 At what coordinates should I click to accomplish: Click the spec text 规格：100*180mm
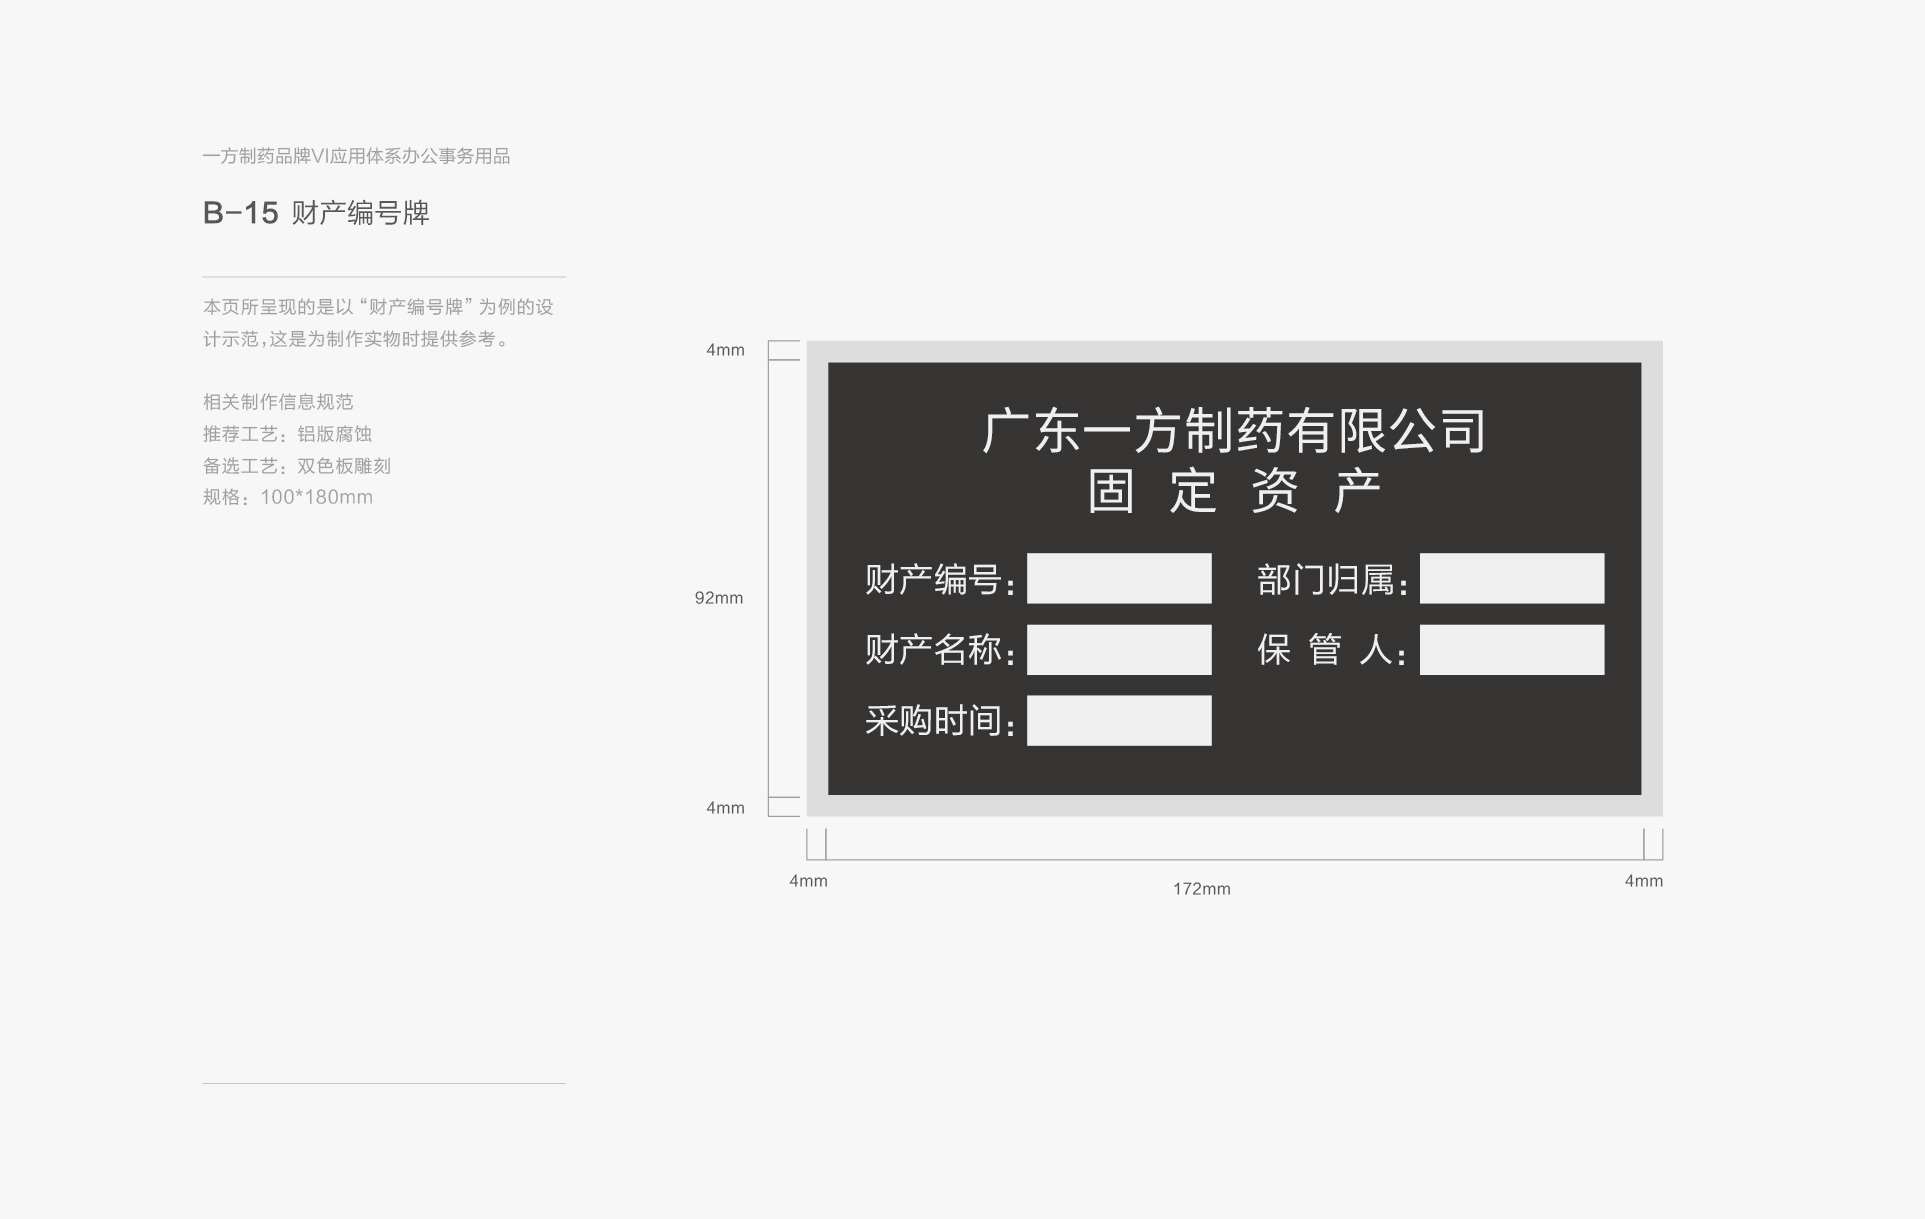coord(288,497)
